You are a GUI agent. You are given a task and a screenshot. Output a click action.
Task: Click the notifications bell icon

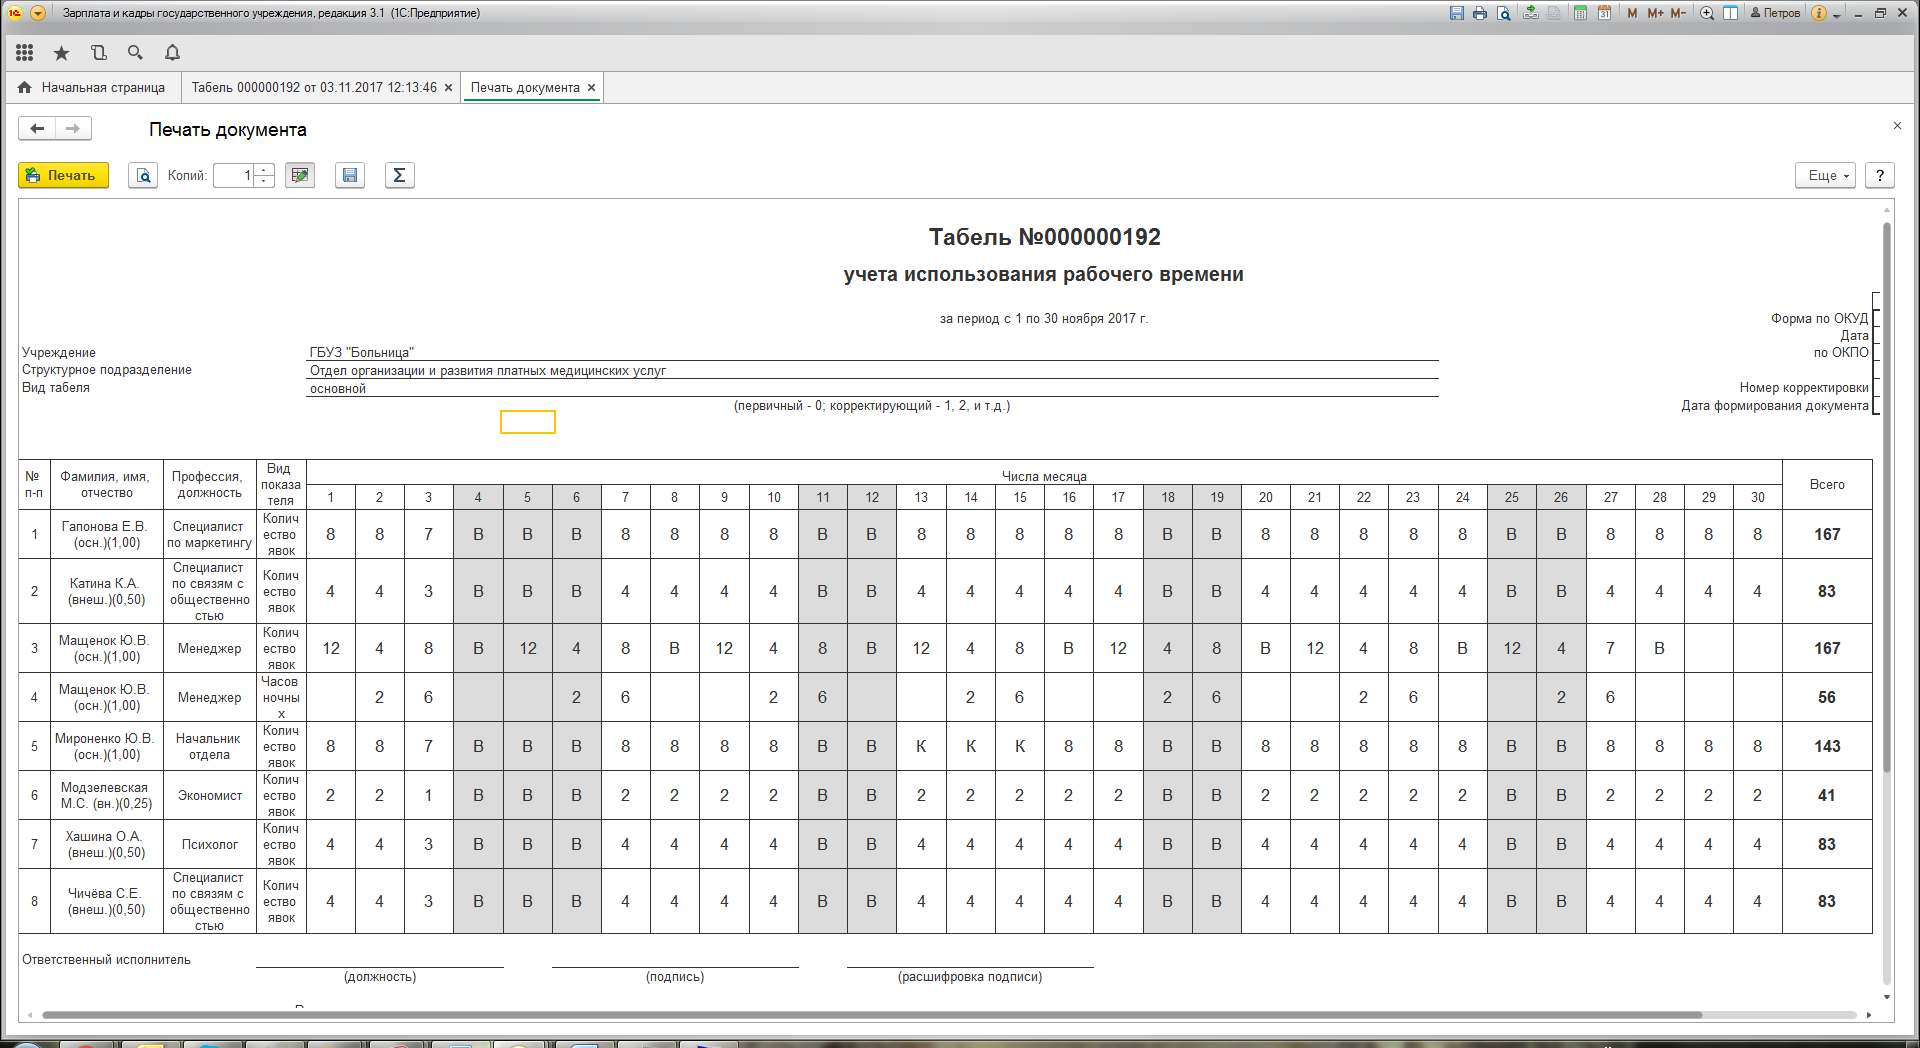point(172,53)
